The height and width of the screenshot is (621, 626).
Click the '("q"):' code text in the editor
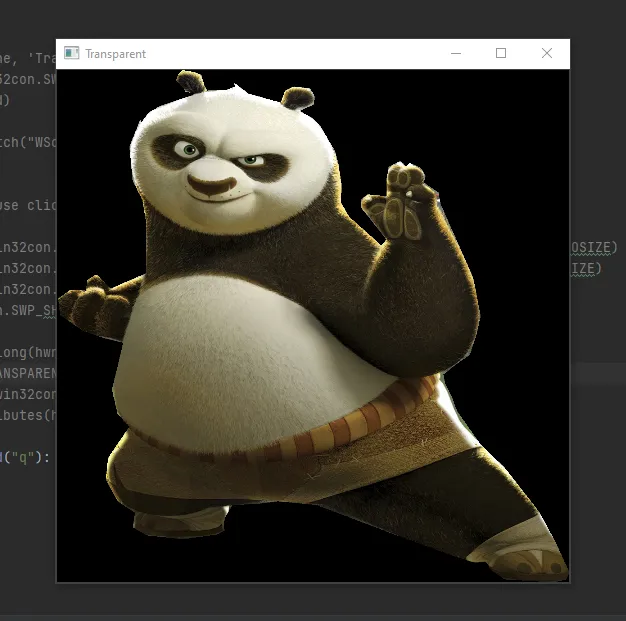(x=25, y=457)
